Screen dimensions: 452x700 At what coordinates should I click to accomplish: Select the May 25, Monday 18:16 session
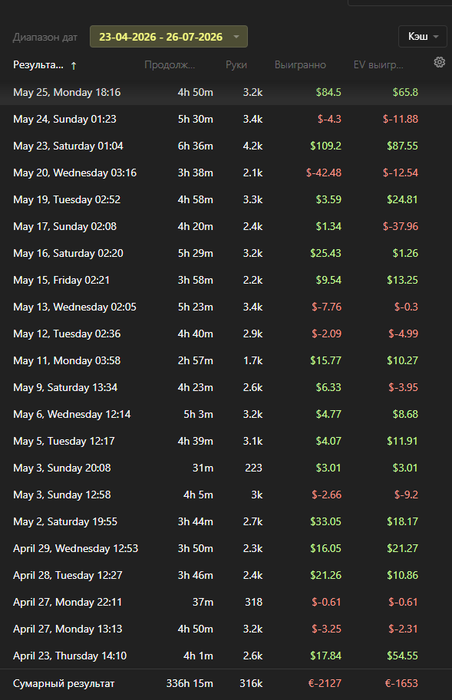coord(226,92)
